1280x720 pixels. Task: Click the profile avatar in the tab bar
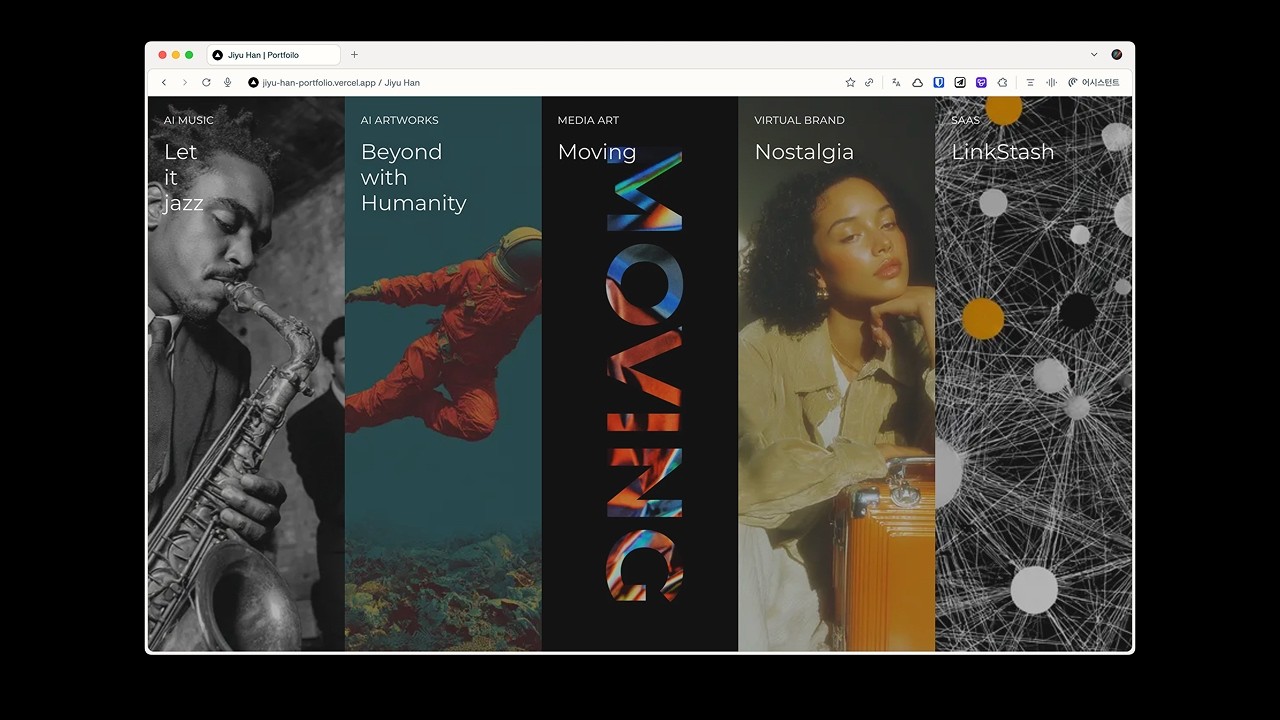[1117, 55]
